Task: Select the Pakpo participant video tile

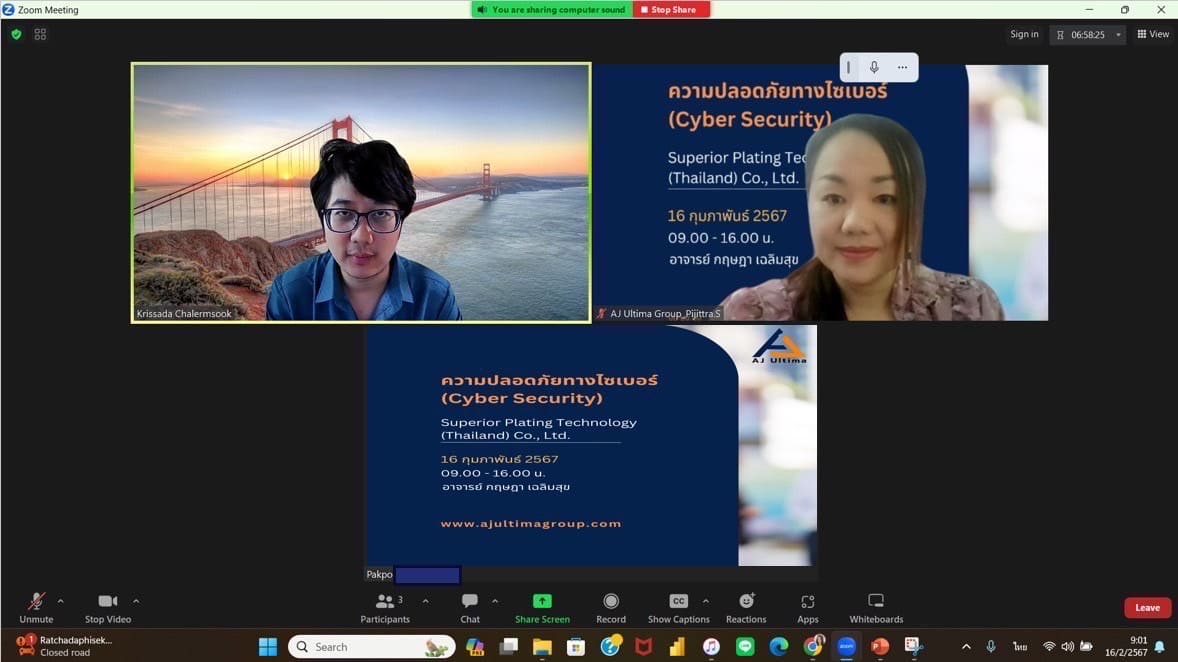Action: 591,453
